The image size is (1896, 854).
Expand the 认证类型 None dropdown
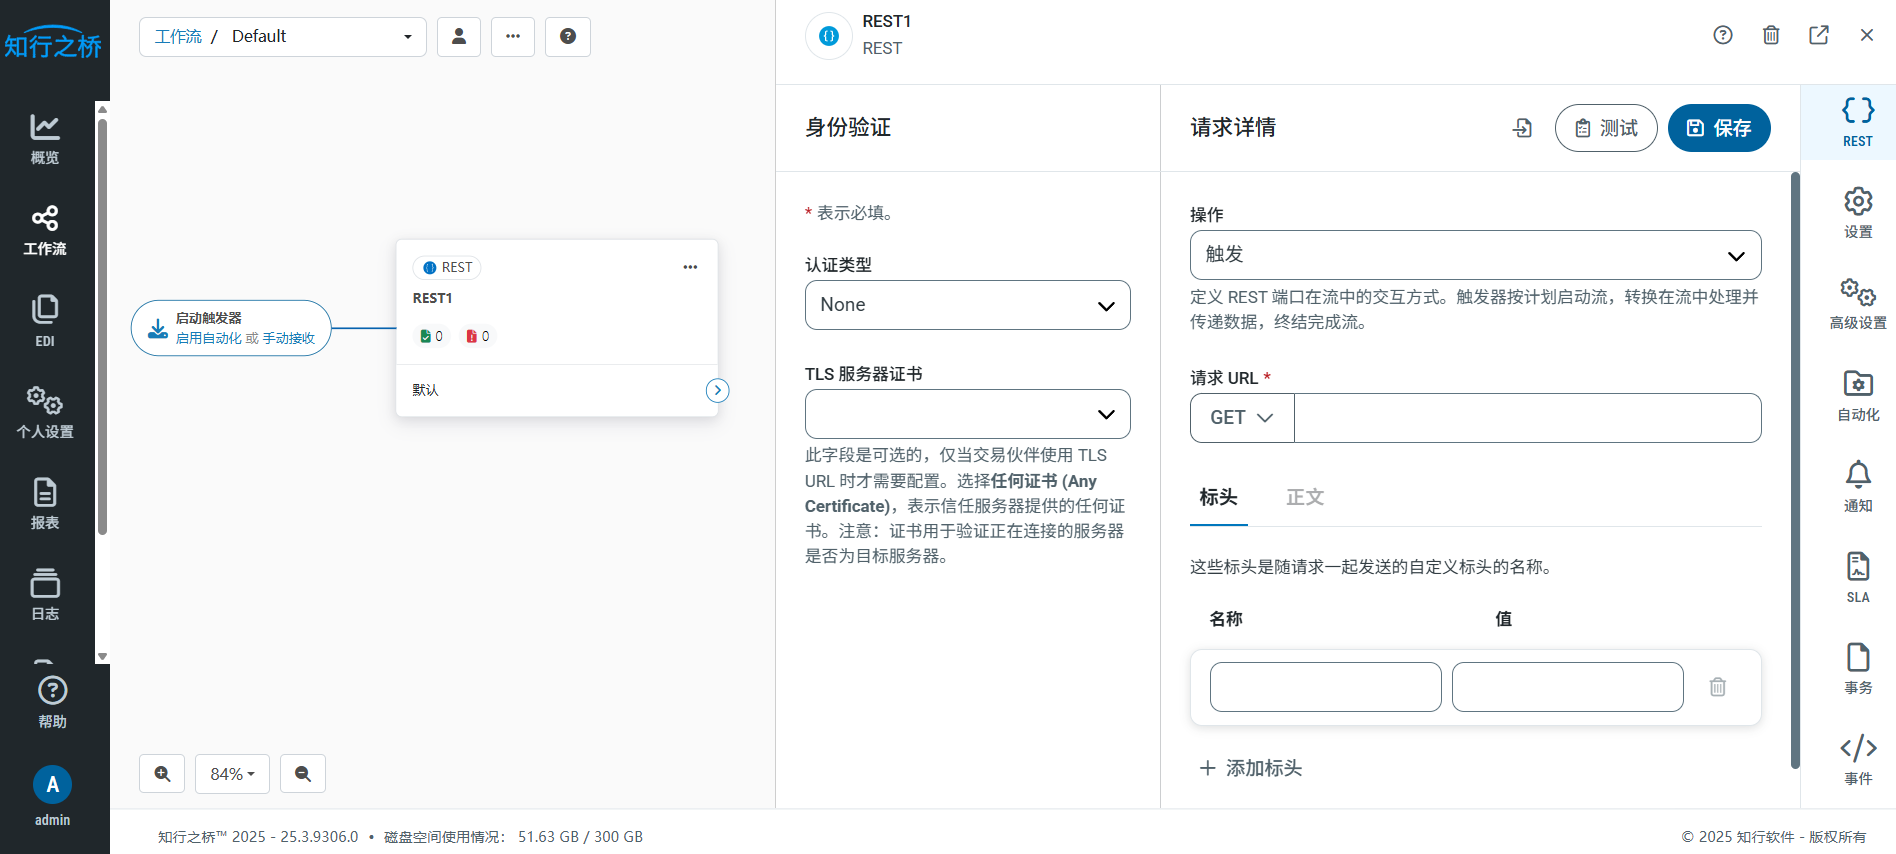[967, 305]
